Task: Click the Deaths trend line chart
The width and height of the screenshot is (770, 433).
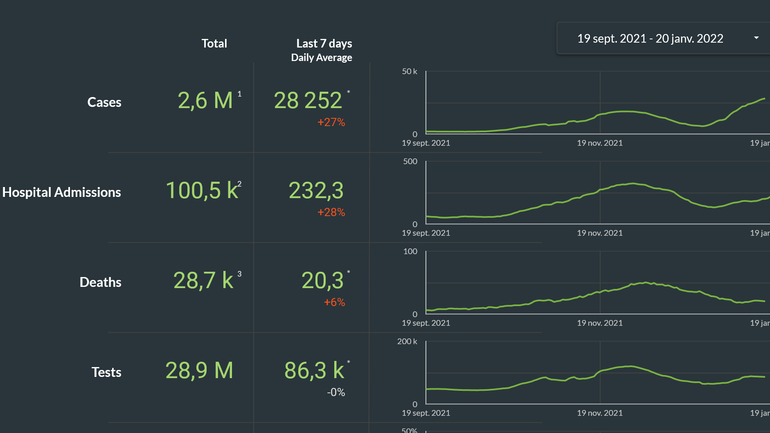Action: coord(596,283)
